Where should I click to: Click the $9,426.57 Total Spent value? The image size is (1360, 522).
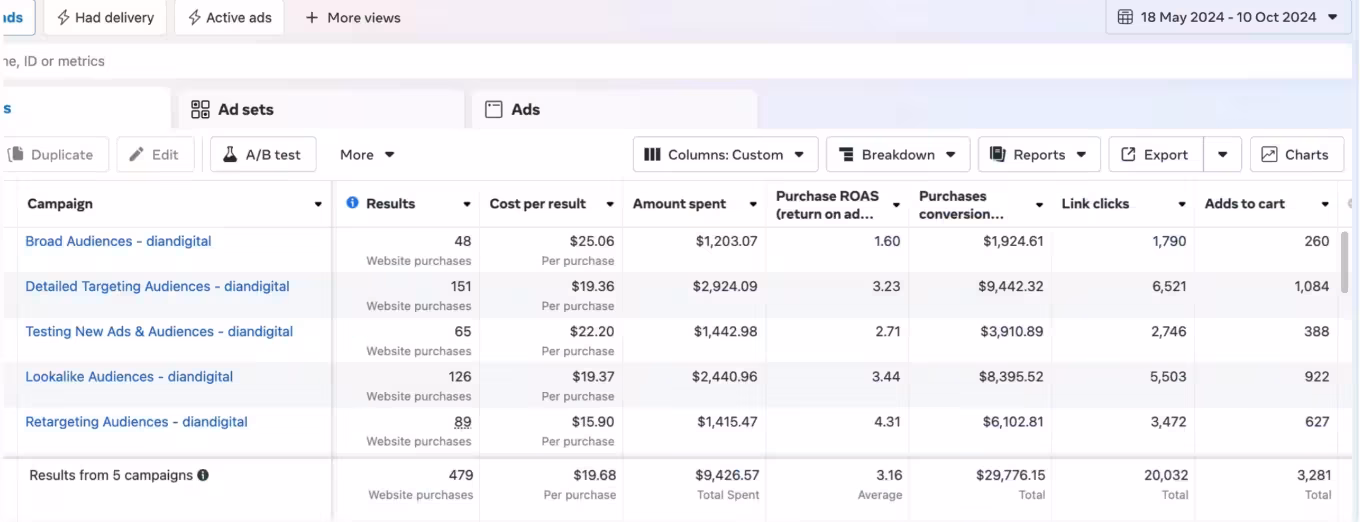(x=727, y=475)
